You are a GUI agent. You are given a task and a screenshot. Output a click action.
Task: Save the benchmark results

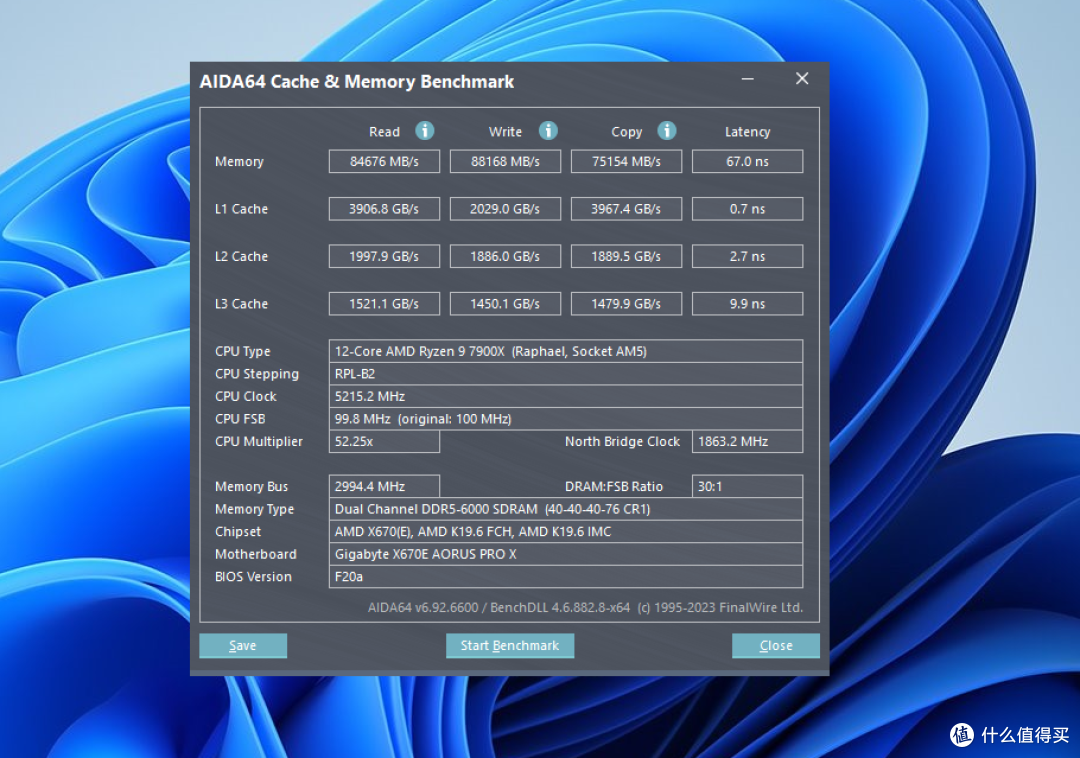click(242, 646)
